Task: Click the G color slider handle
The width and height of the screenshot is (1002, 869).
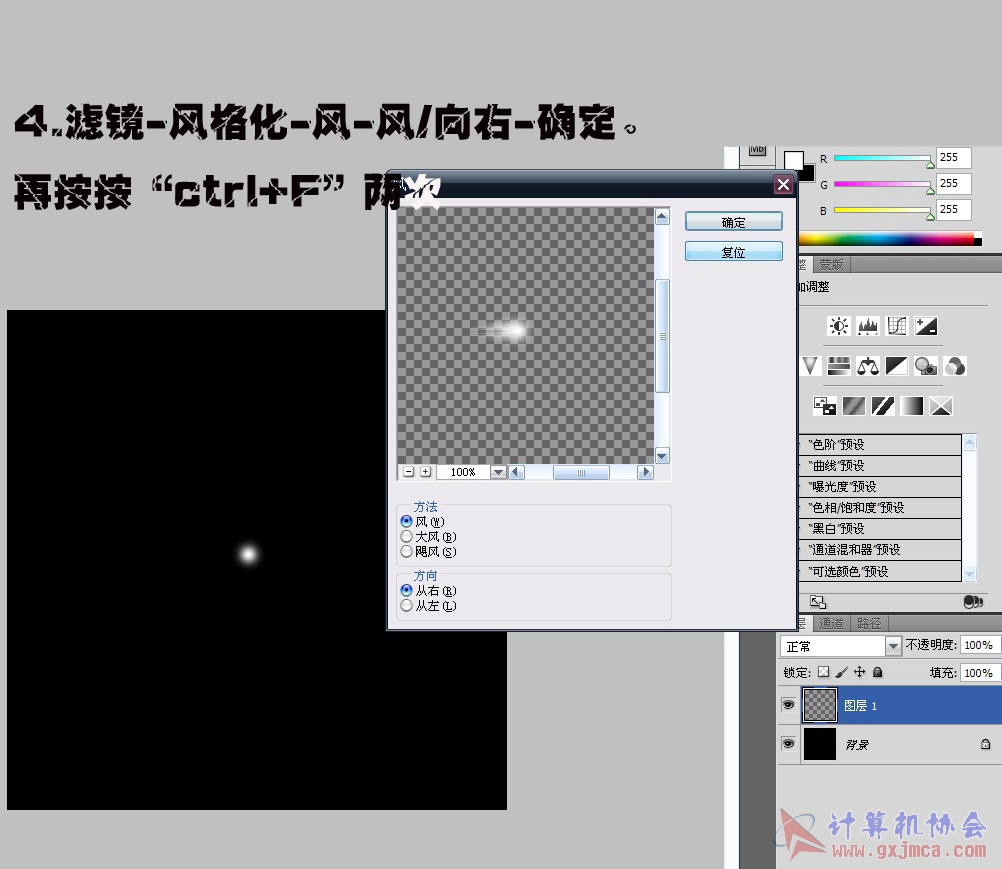Action: click(x=930, y=190)
